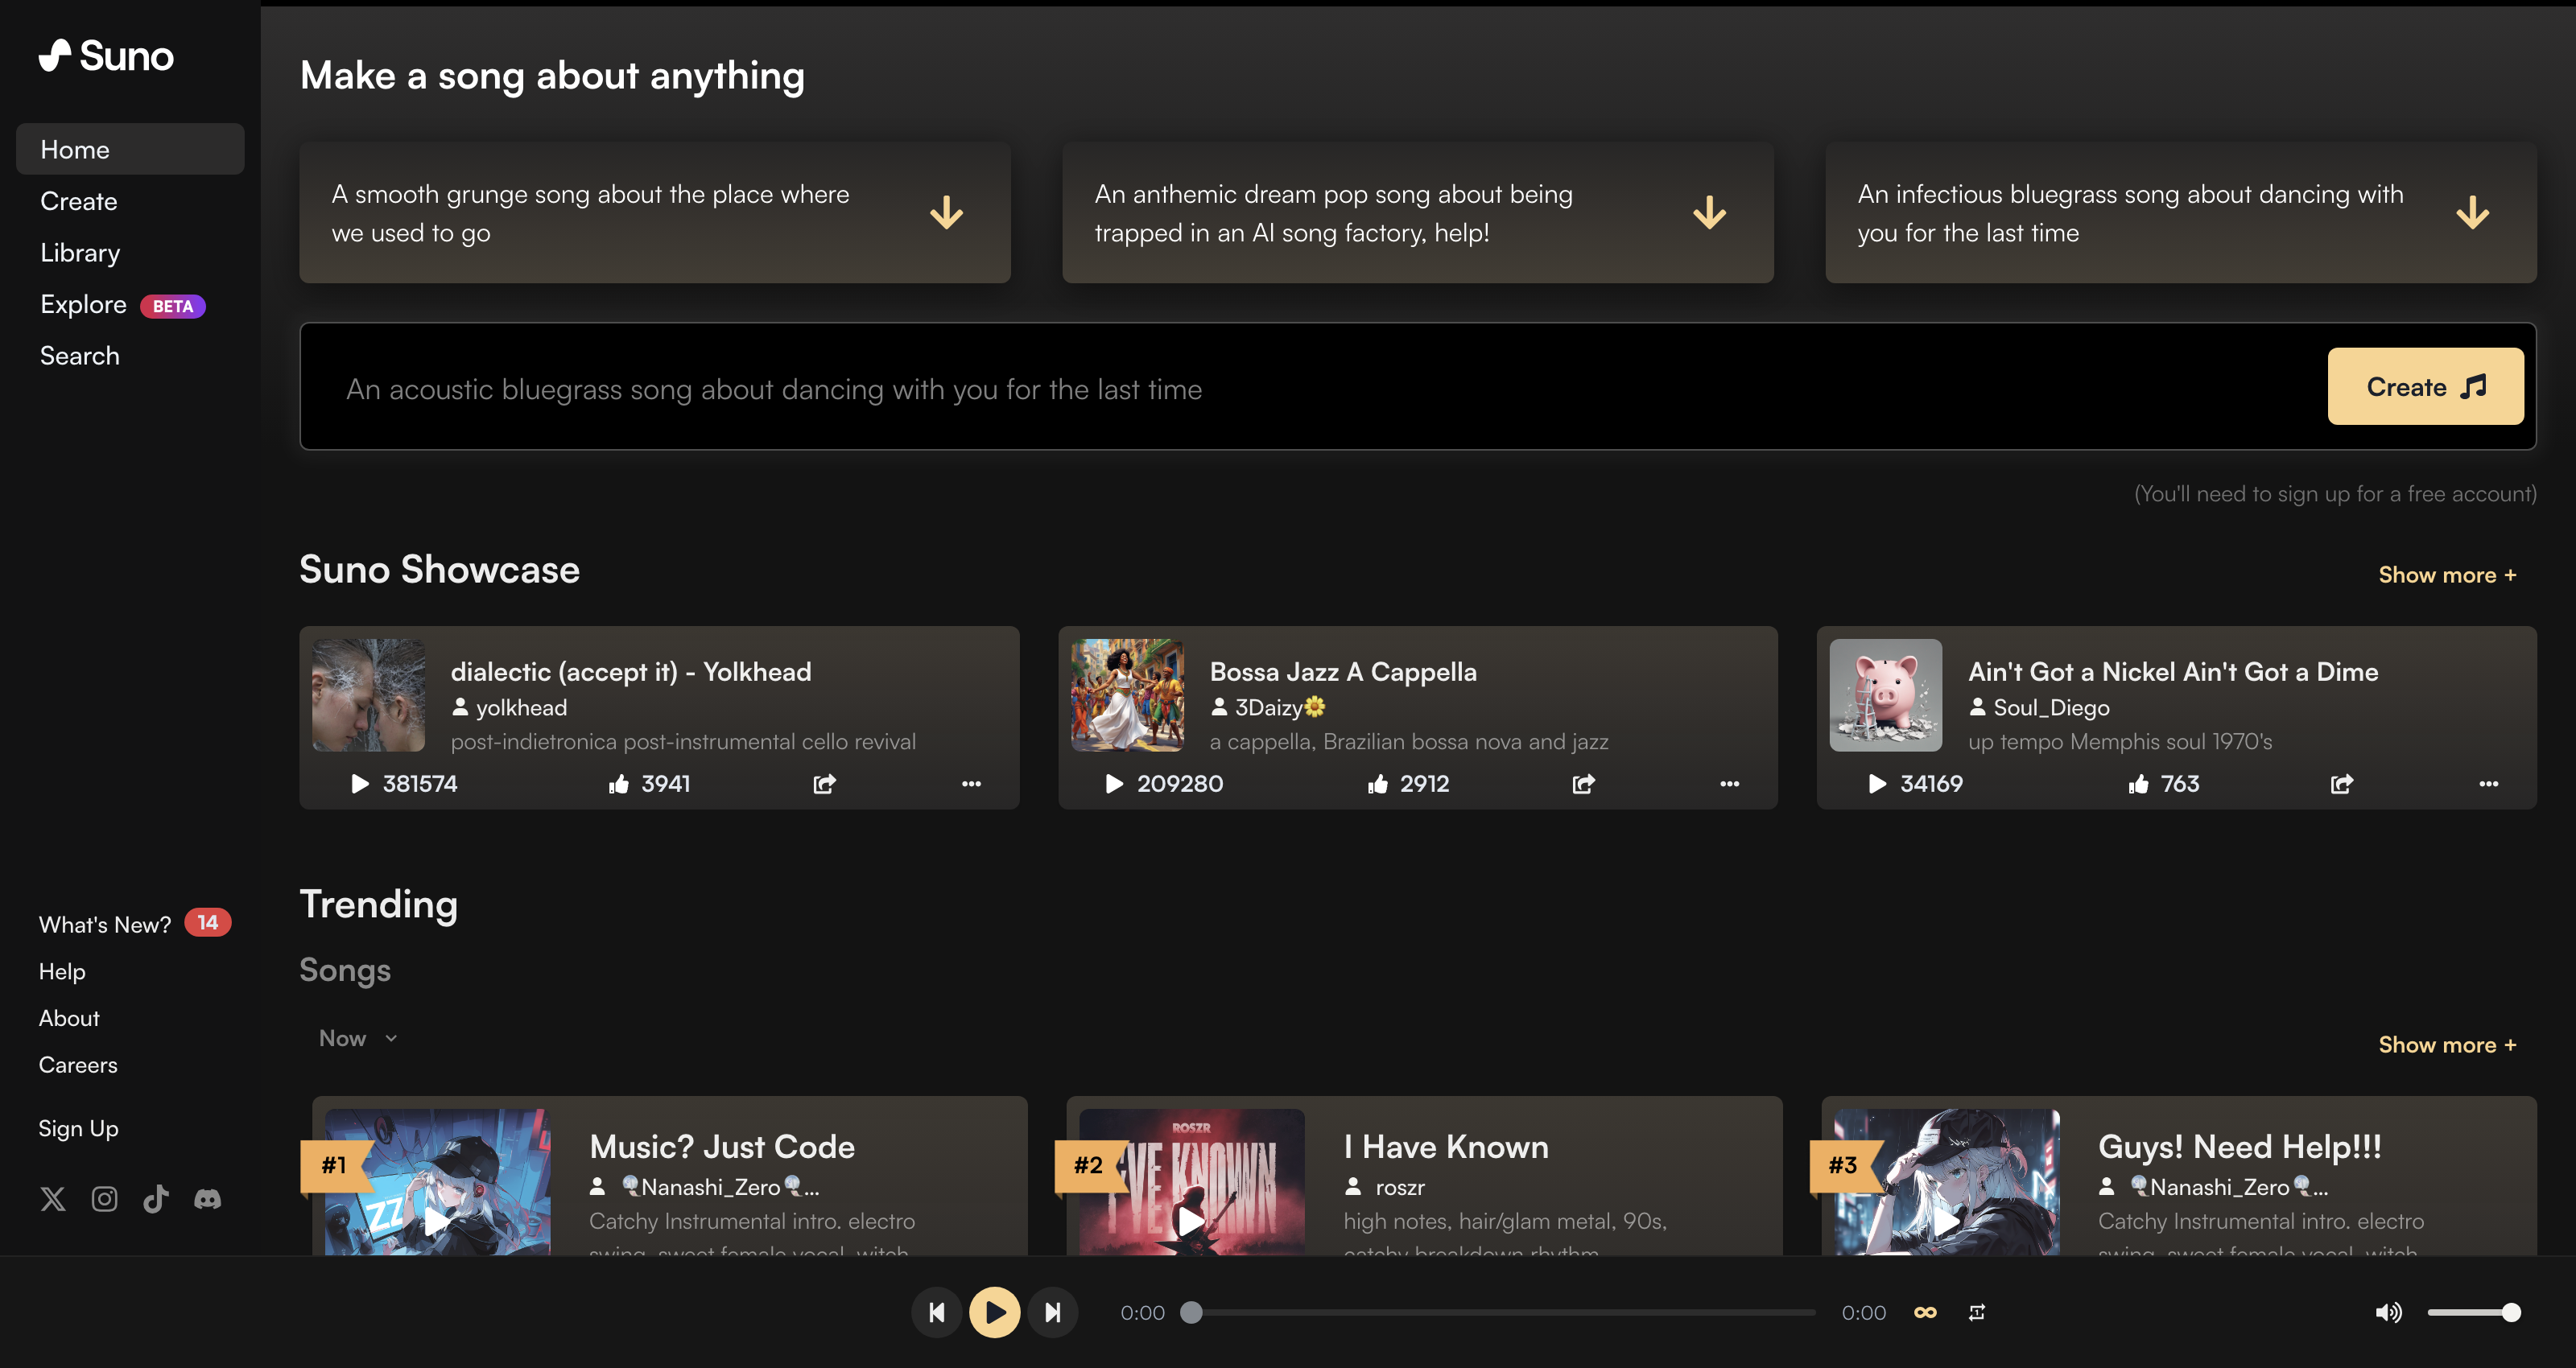Share the dialectic (accept it) song
This screenshot has width=2576, height=1368.
pyautogui.click(x=824, y=784)
